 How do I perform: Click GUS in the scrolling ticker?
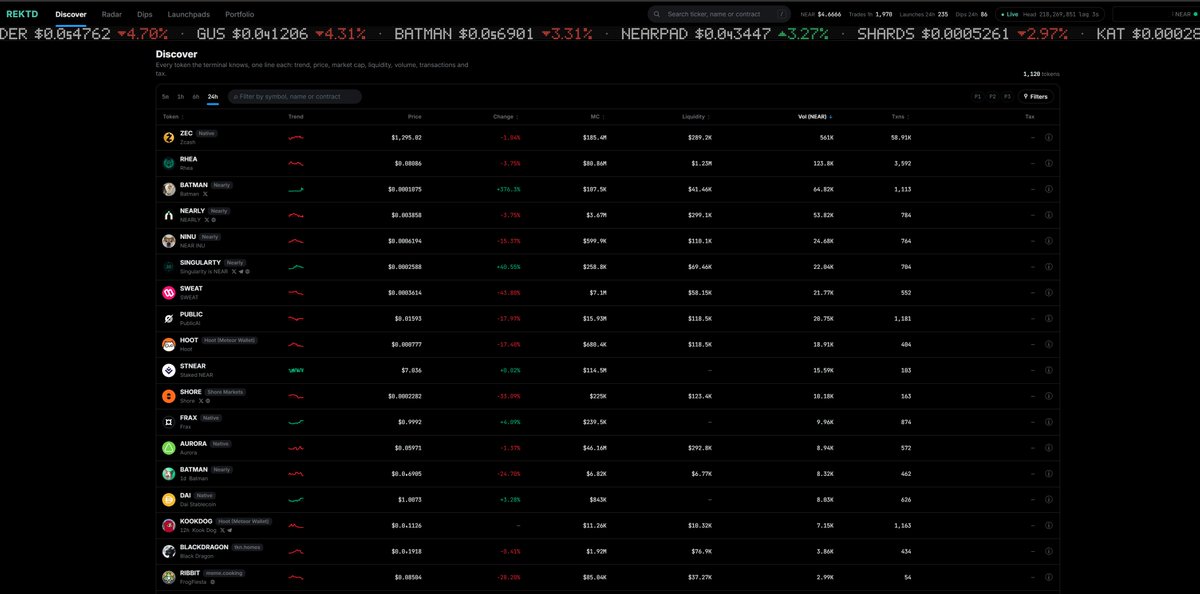coord(211,34)
